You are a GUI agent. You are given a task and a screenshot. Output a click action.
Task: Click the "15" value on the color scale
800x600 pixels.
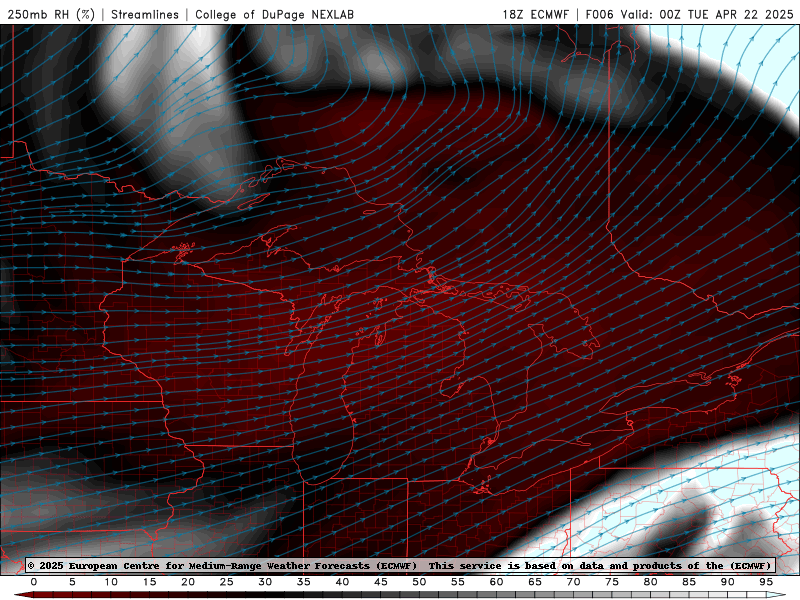point(149,582)
